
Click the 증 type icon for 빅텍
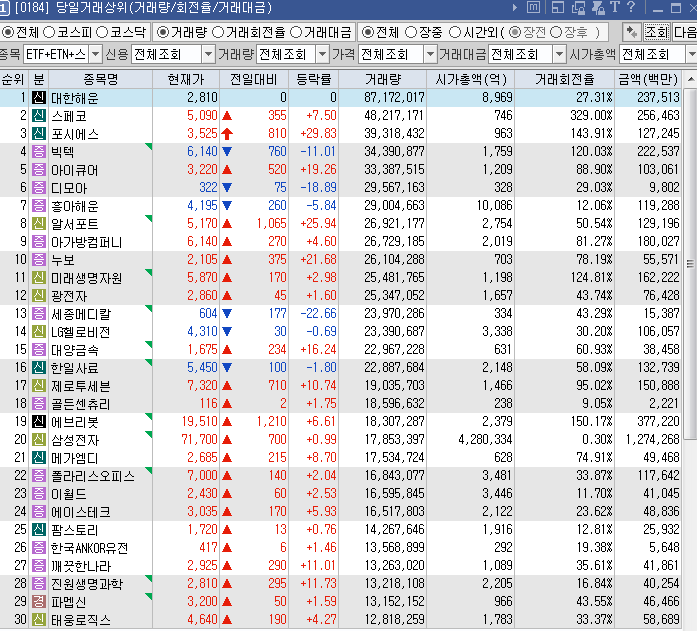tap(39, 152)
